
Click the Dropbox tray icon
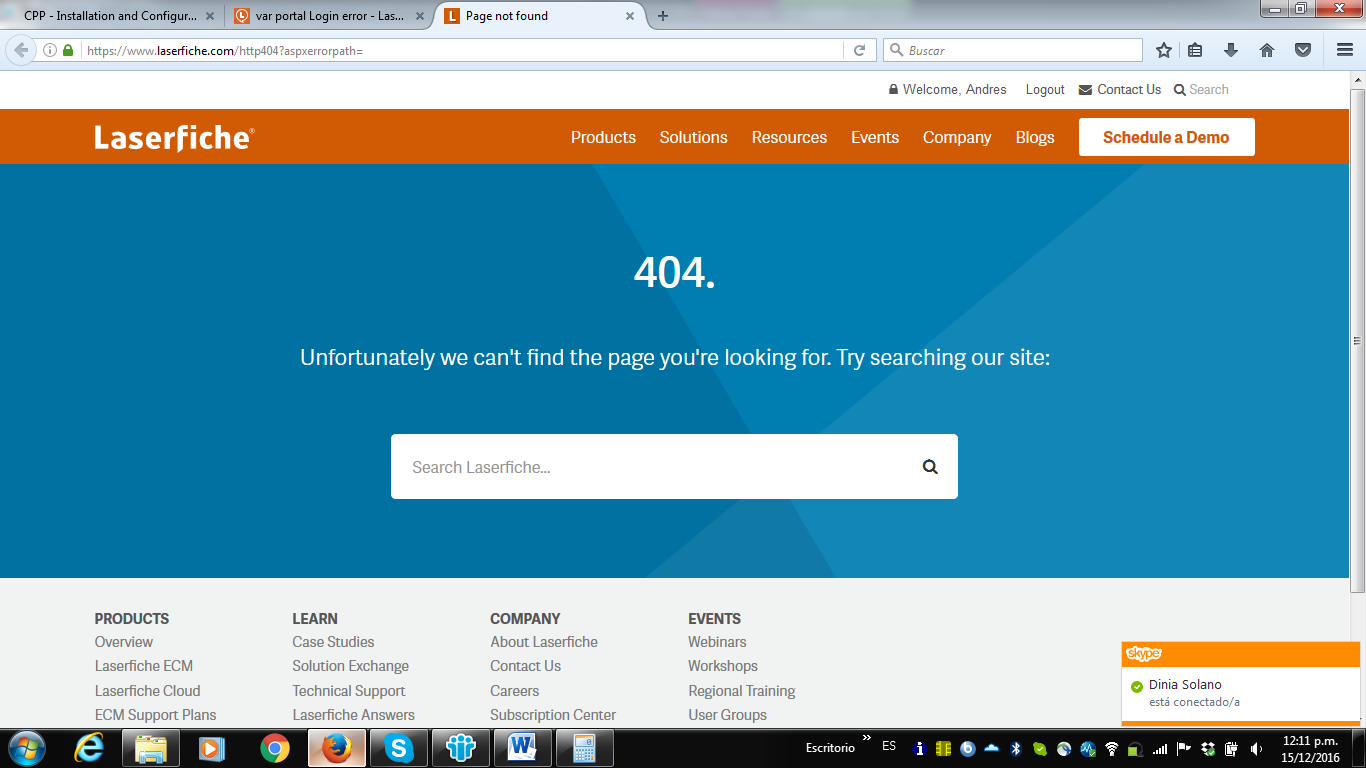pyautogui.click(x=1209, y=748)
